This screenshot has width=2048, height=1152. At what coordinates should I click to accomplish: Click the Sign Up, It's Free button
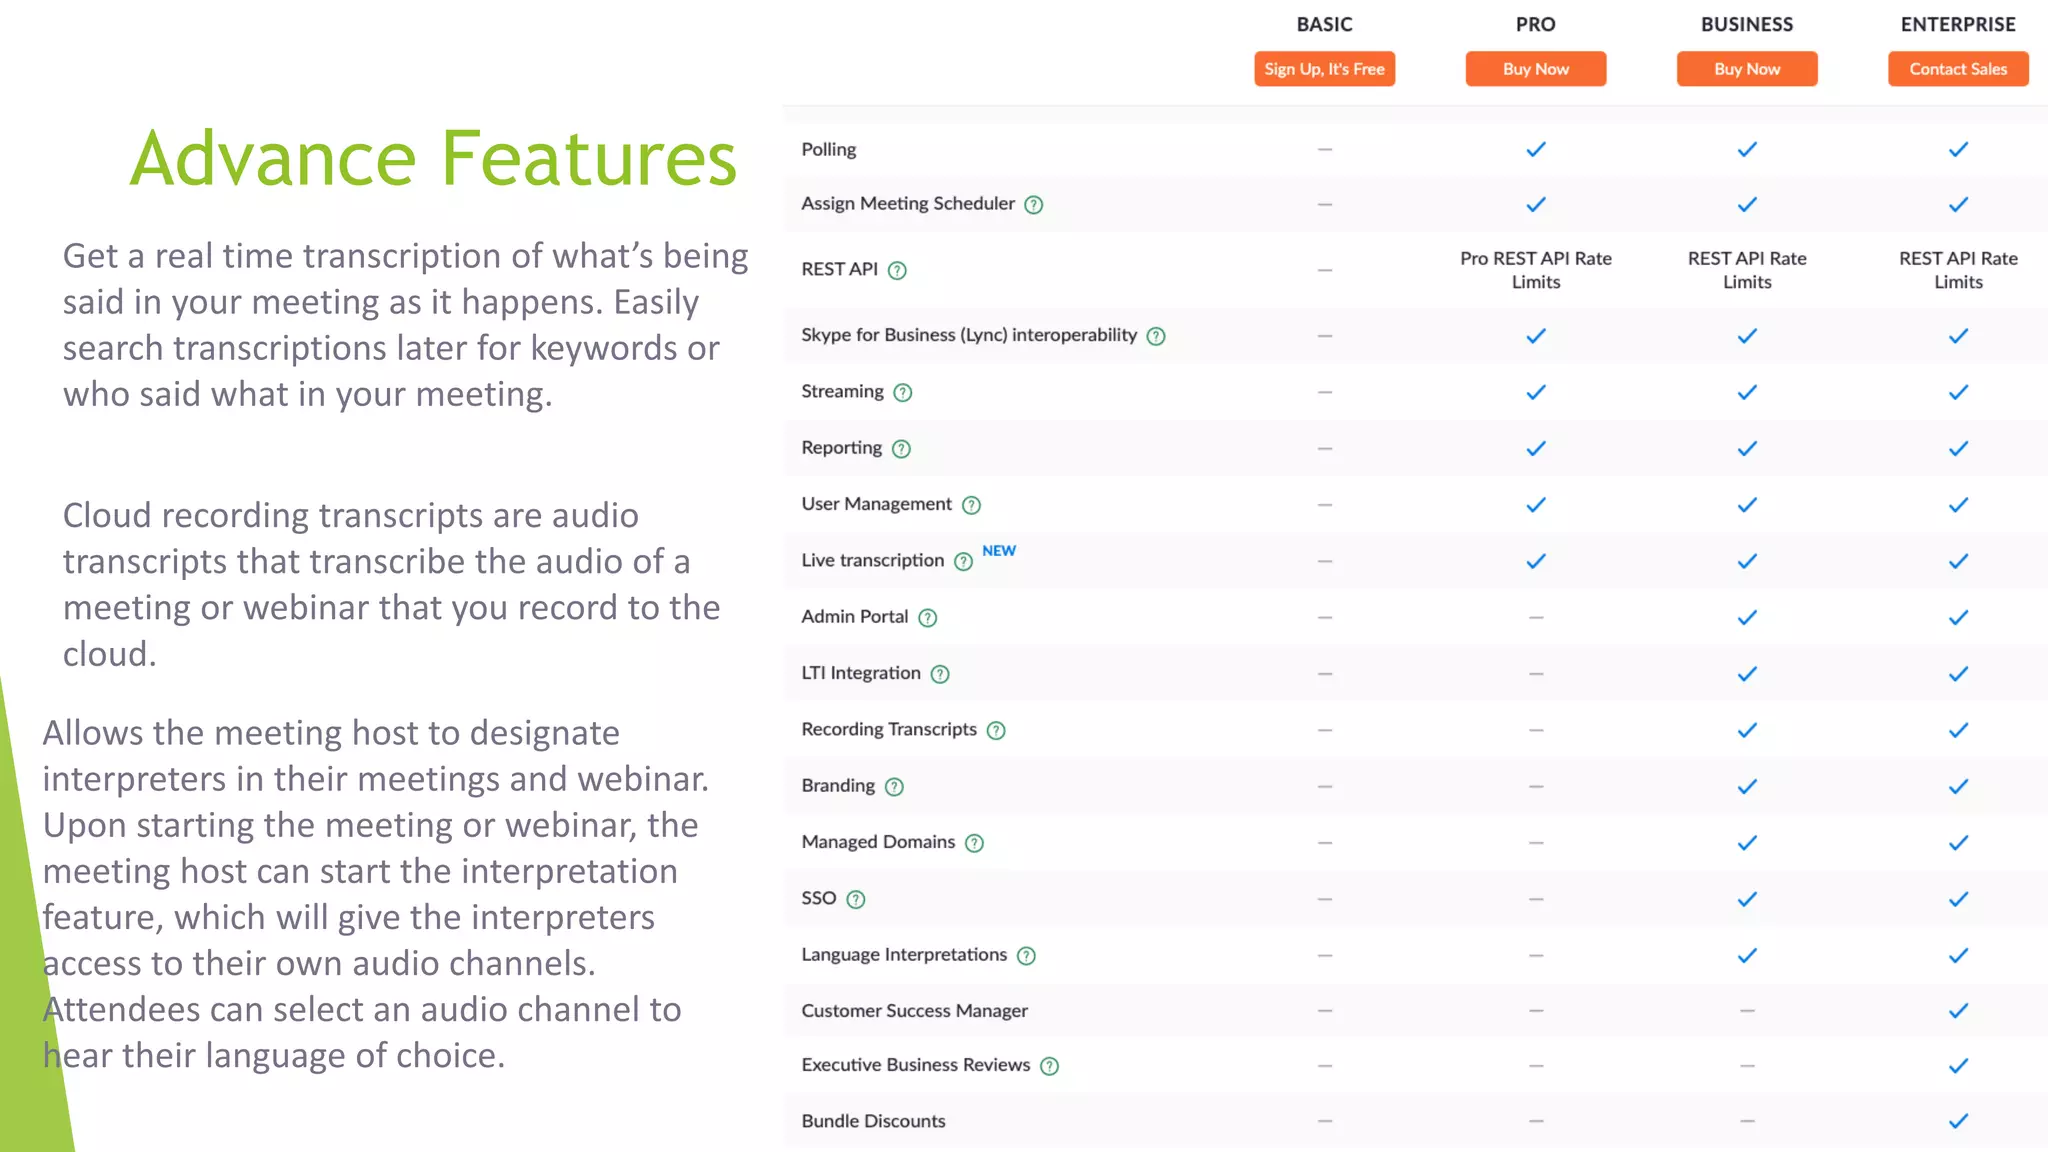(1324, 69)
